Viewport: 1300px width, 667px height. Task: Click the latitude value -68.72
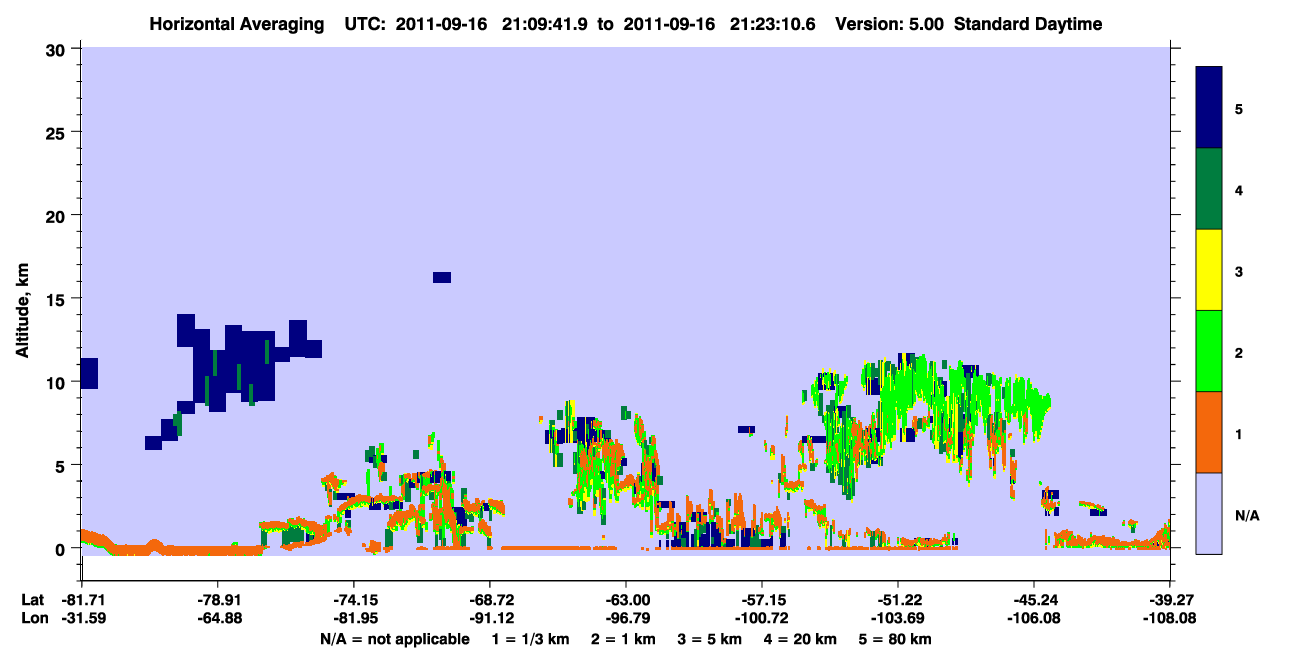[x=489, y=600]
